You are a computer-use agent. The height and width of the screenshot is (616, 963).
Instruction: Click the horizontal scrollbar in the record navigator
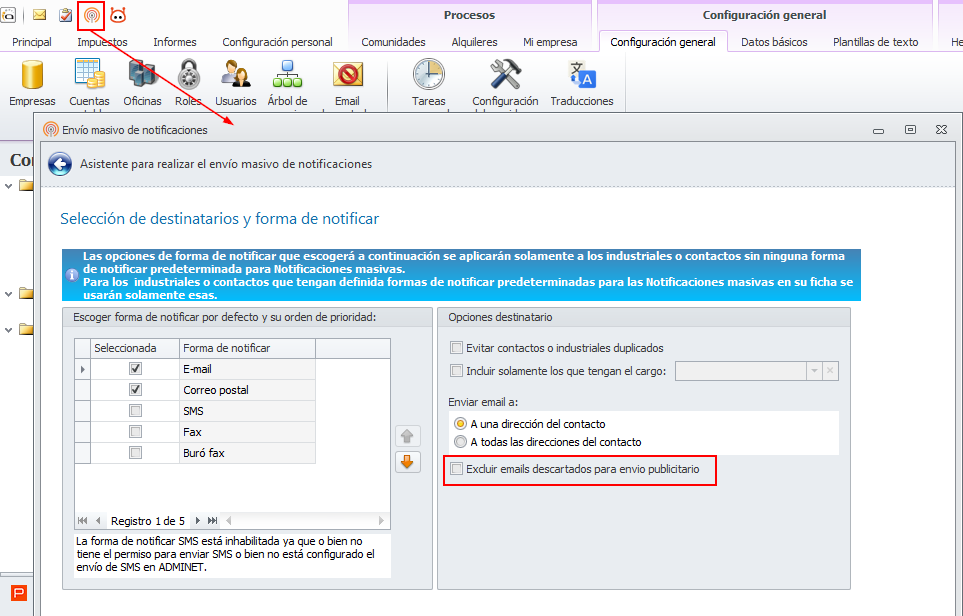coord(305,521)
